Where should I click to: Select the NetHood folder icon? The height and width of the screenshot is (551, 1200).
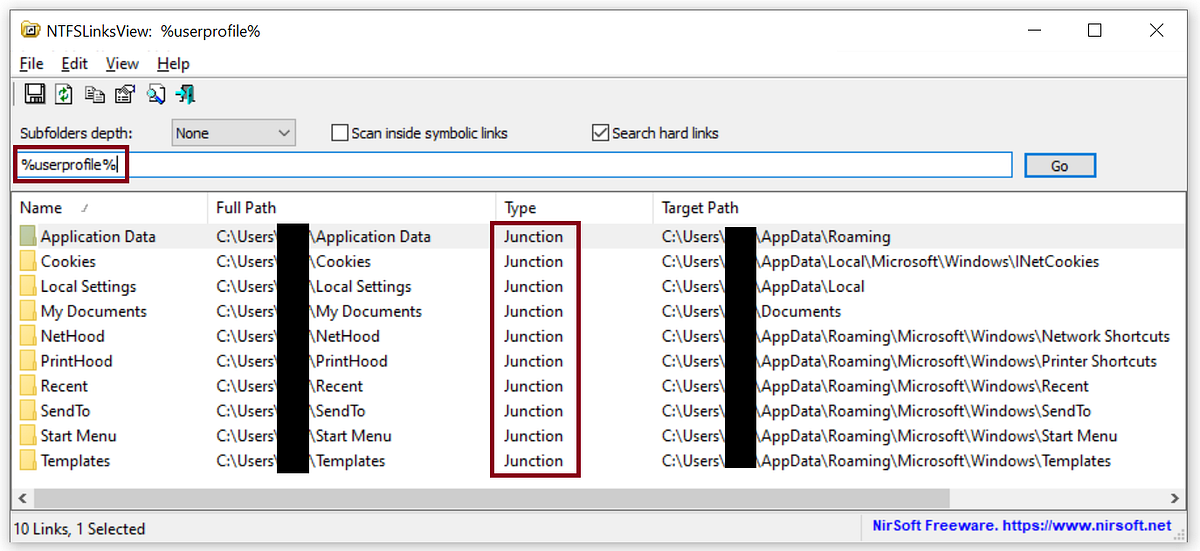[28, 337]
